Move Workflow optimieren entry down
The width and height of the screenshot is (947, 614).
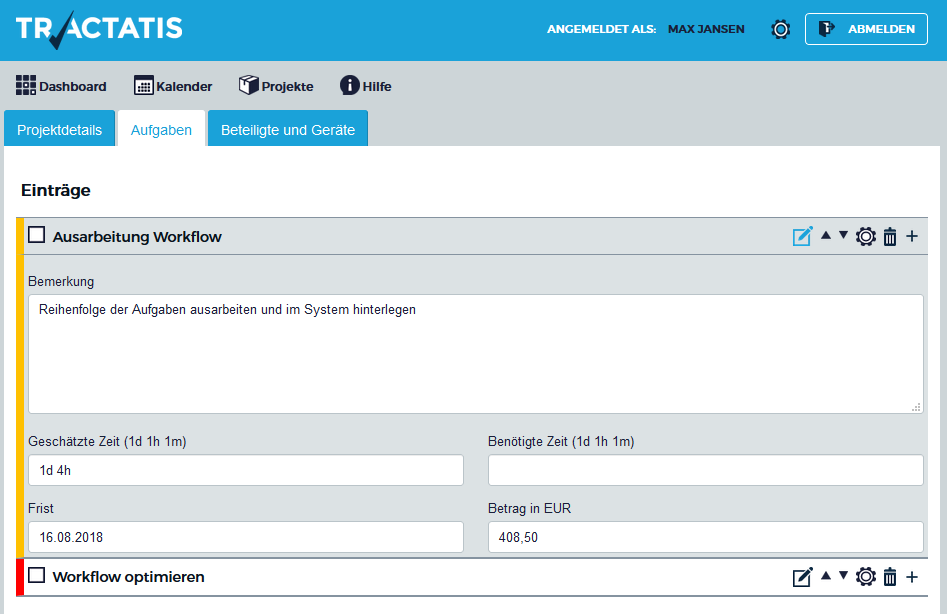(844, 575)
